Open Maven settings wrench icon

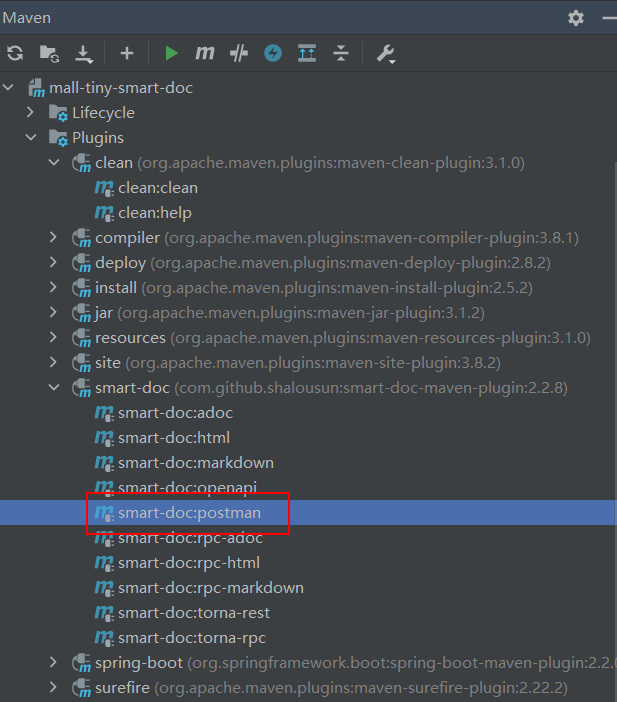point(386,54)
